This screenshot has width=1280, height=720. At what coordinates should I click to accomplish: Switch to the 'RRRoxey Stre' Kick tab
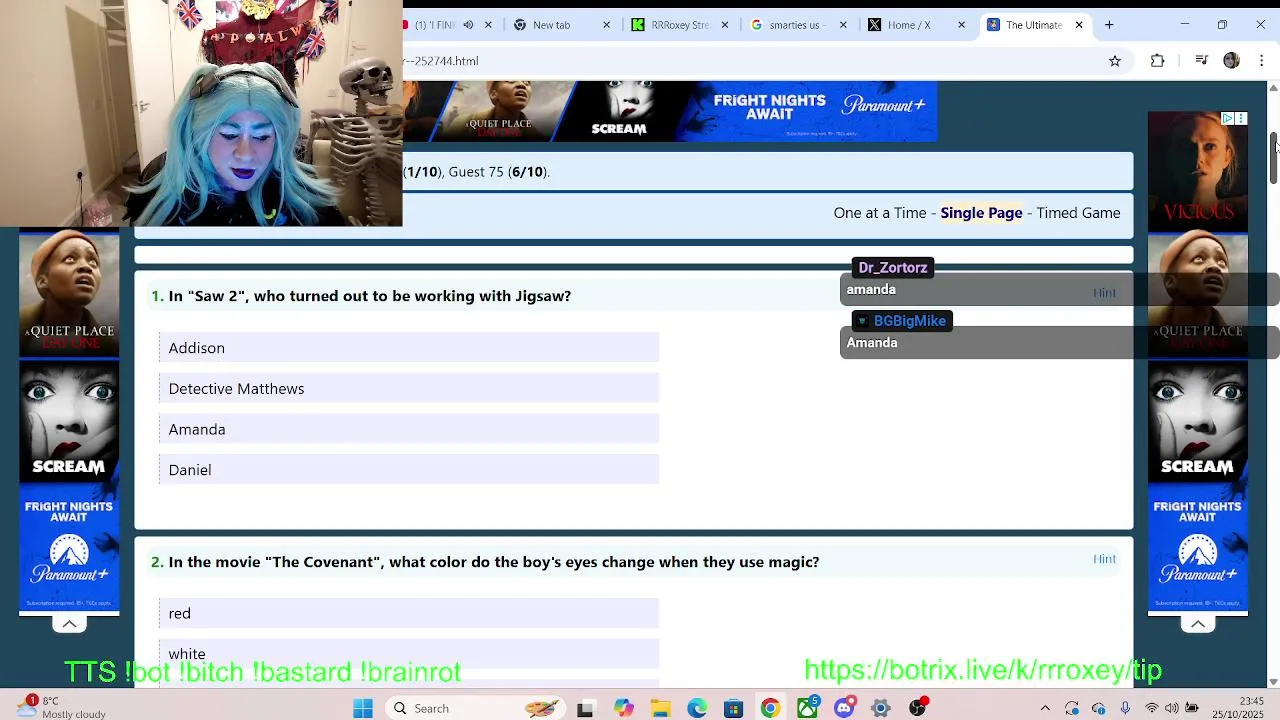point(679,25)
